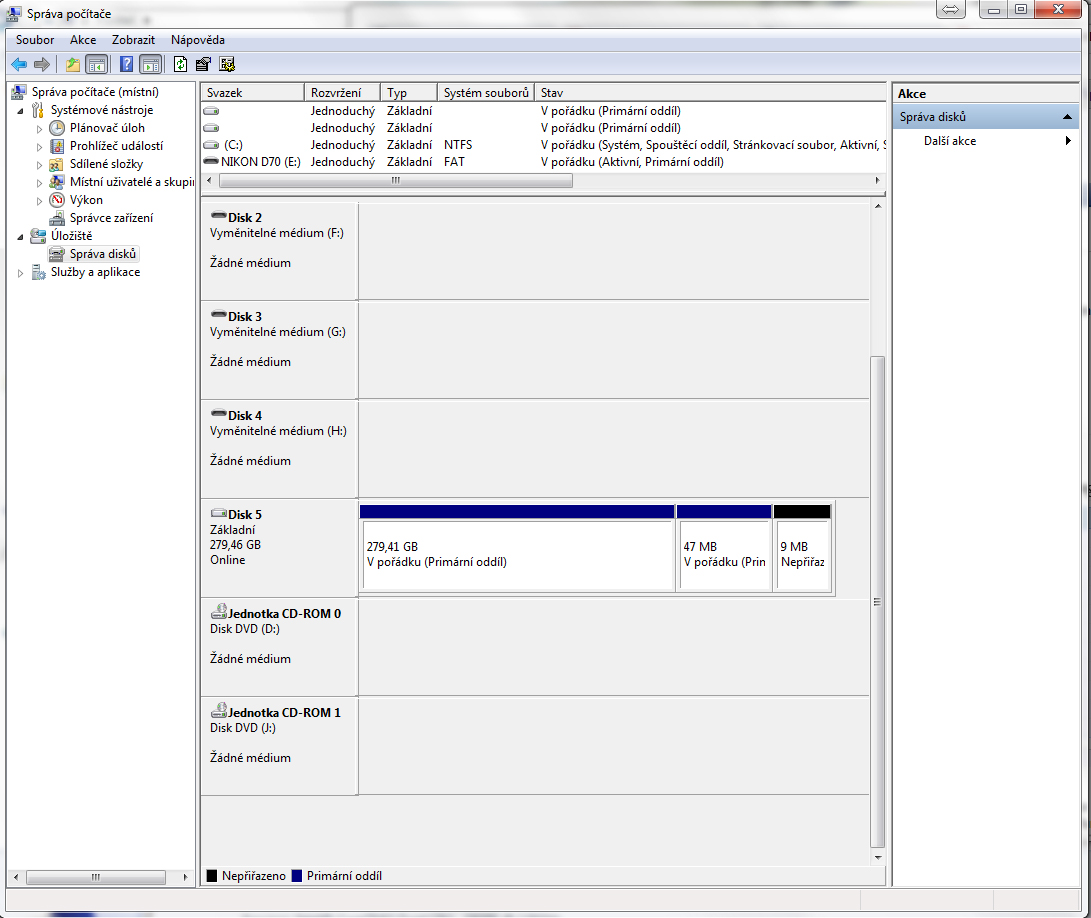Click the volume list horizontal scrollbar
Viewport: 1091px width, 918px height.
coord(395,181)
